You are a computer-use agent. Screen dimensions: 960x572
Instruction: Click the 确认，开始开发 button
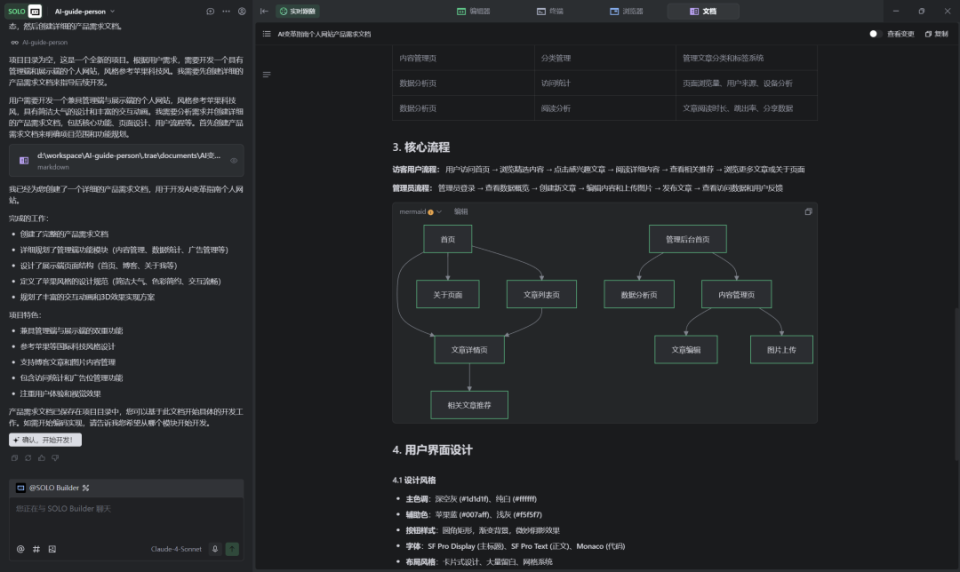click(45, 440)
